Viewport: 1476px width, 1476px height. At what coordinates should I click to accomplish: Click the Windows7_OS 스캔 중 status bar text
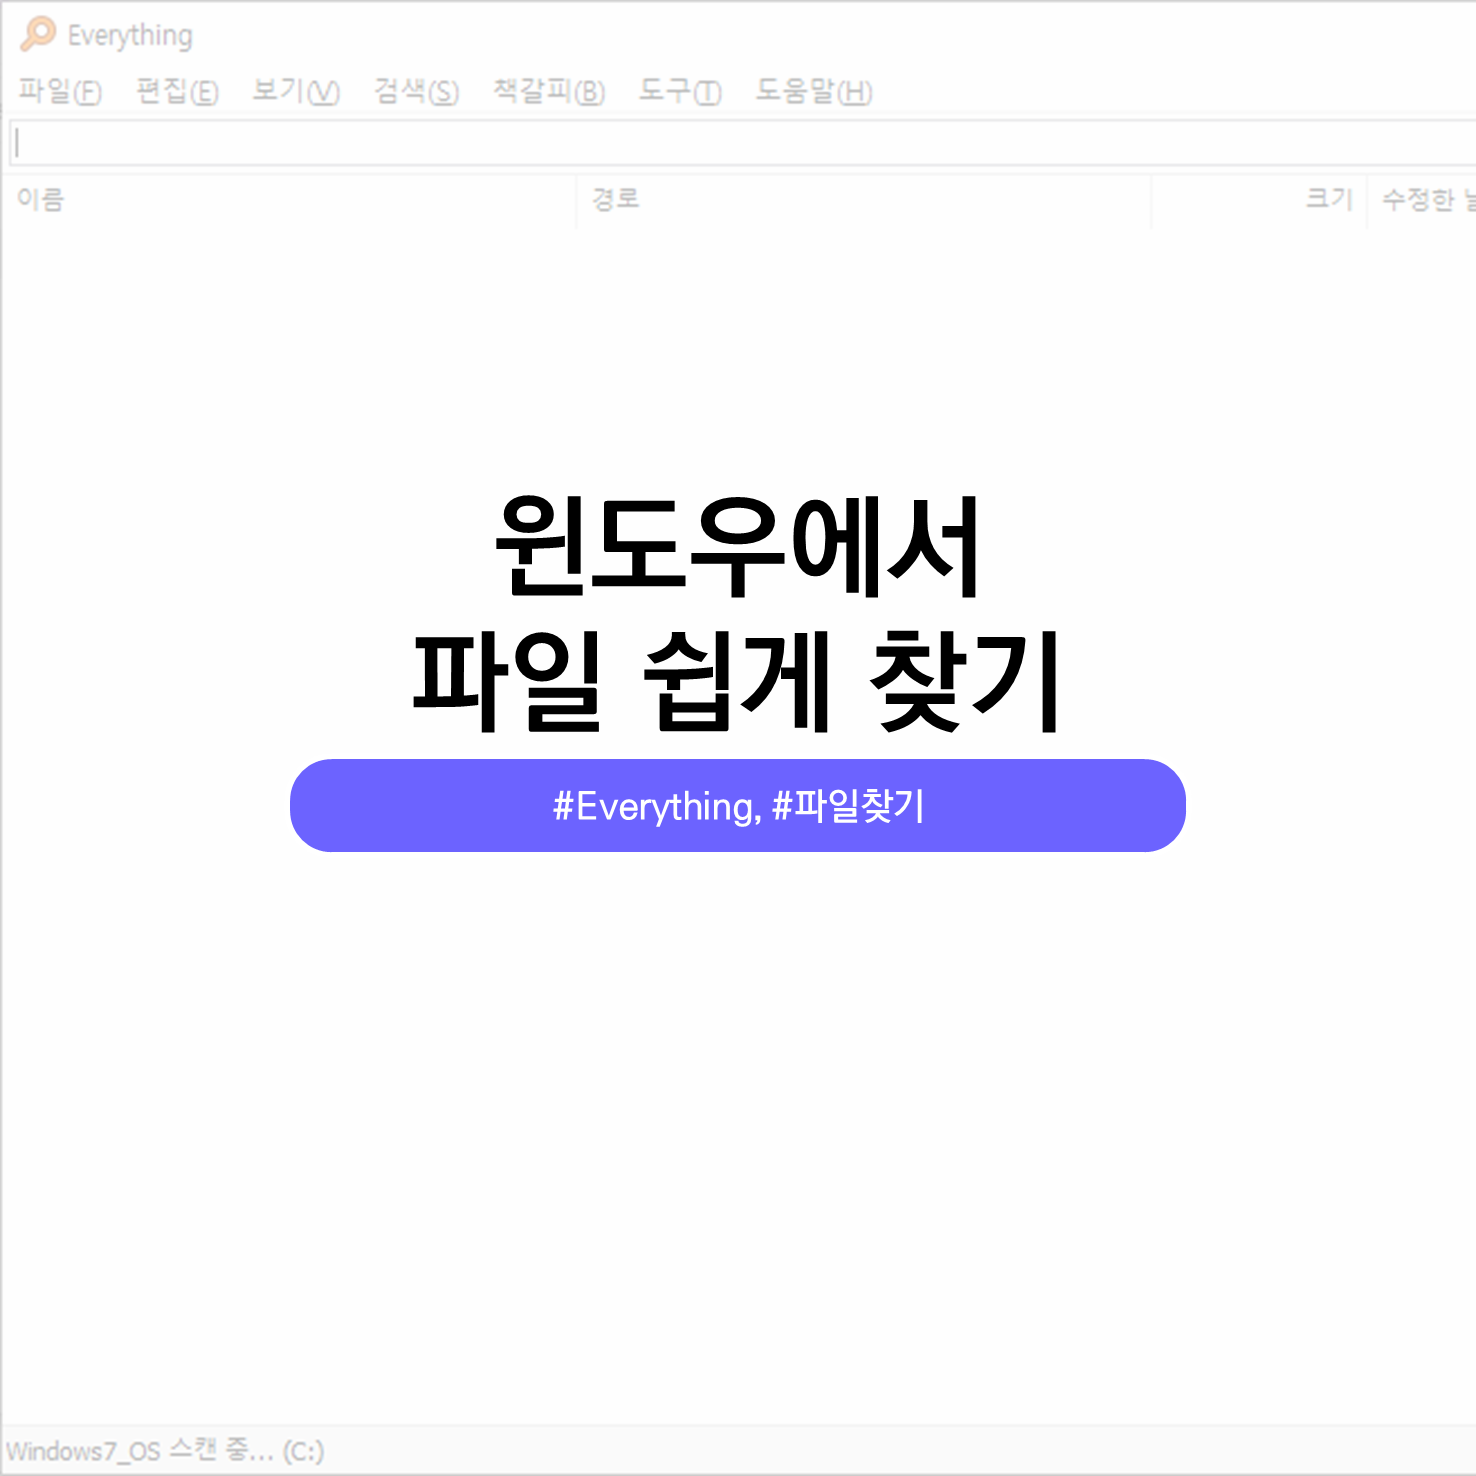tap(165, 1451)
